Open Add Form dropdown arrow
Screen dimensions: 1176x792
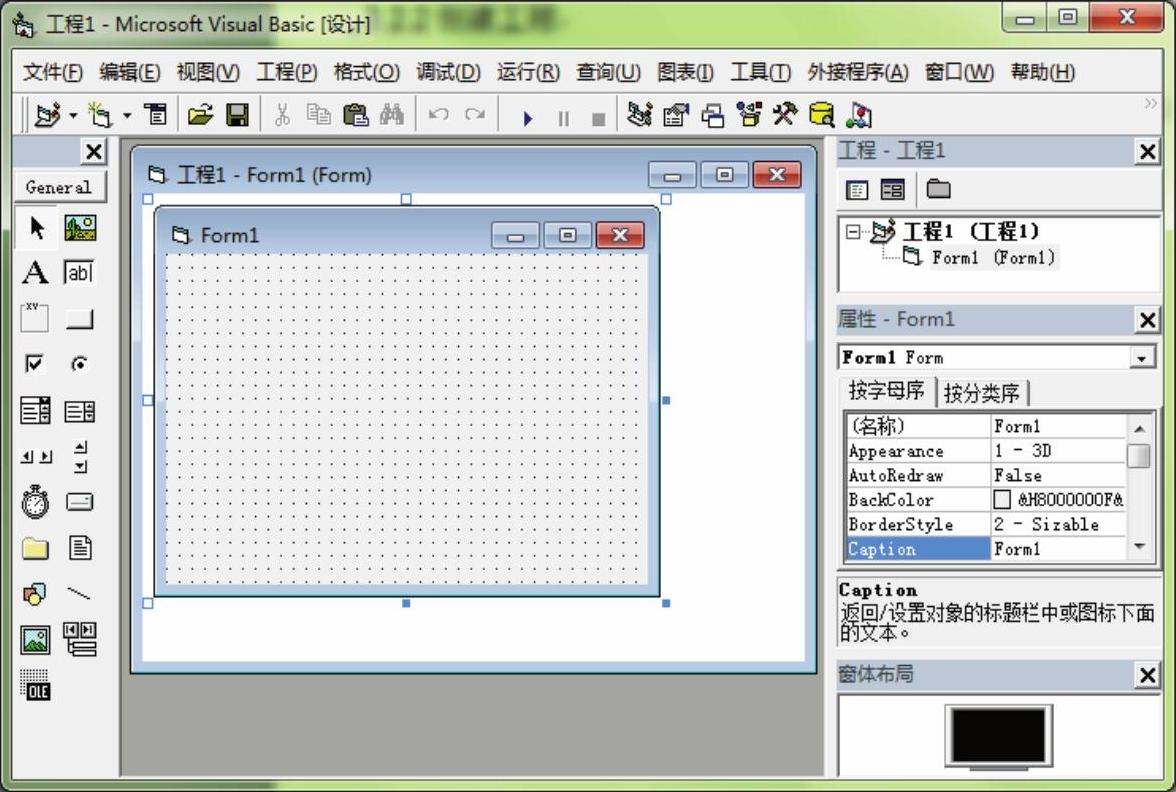point(127,116)
